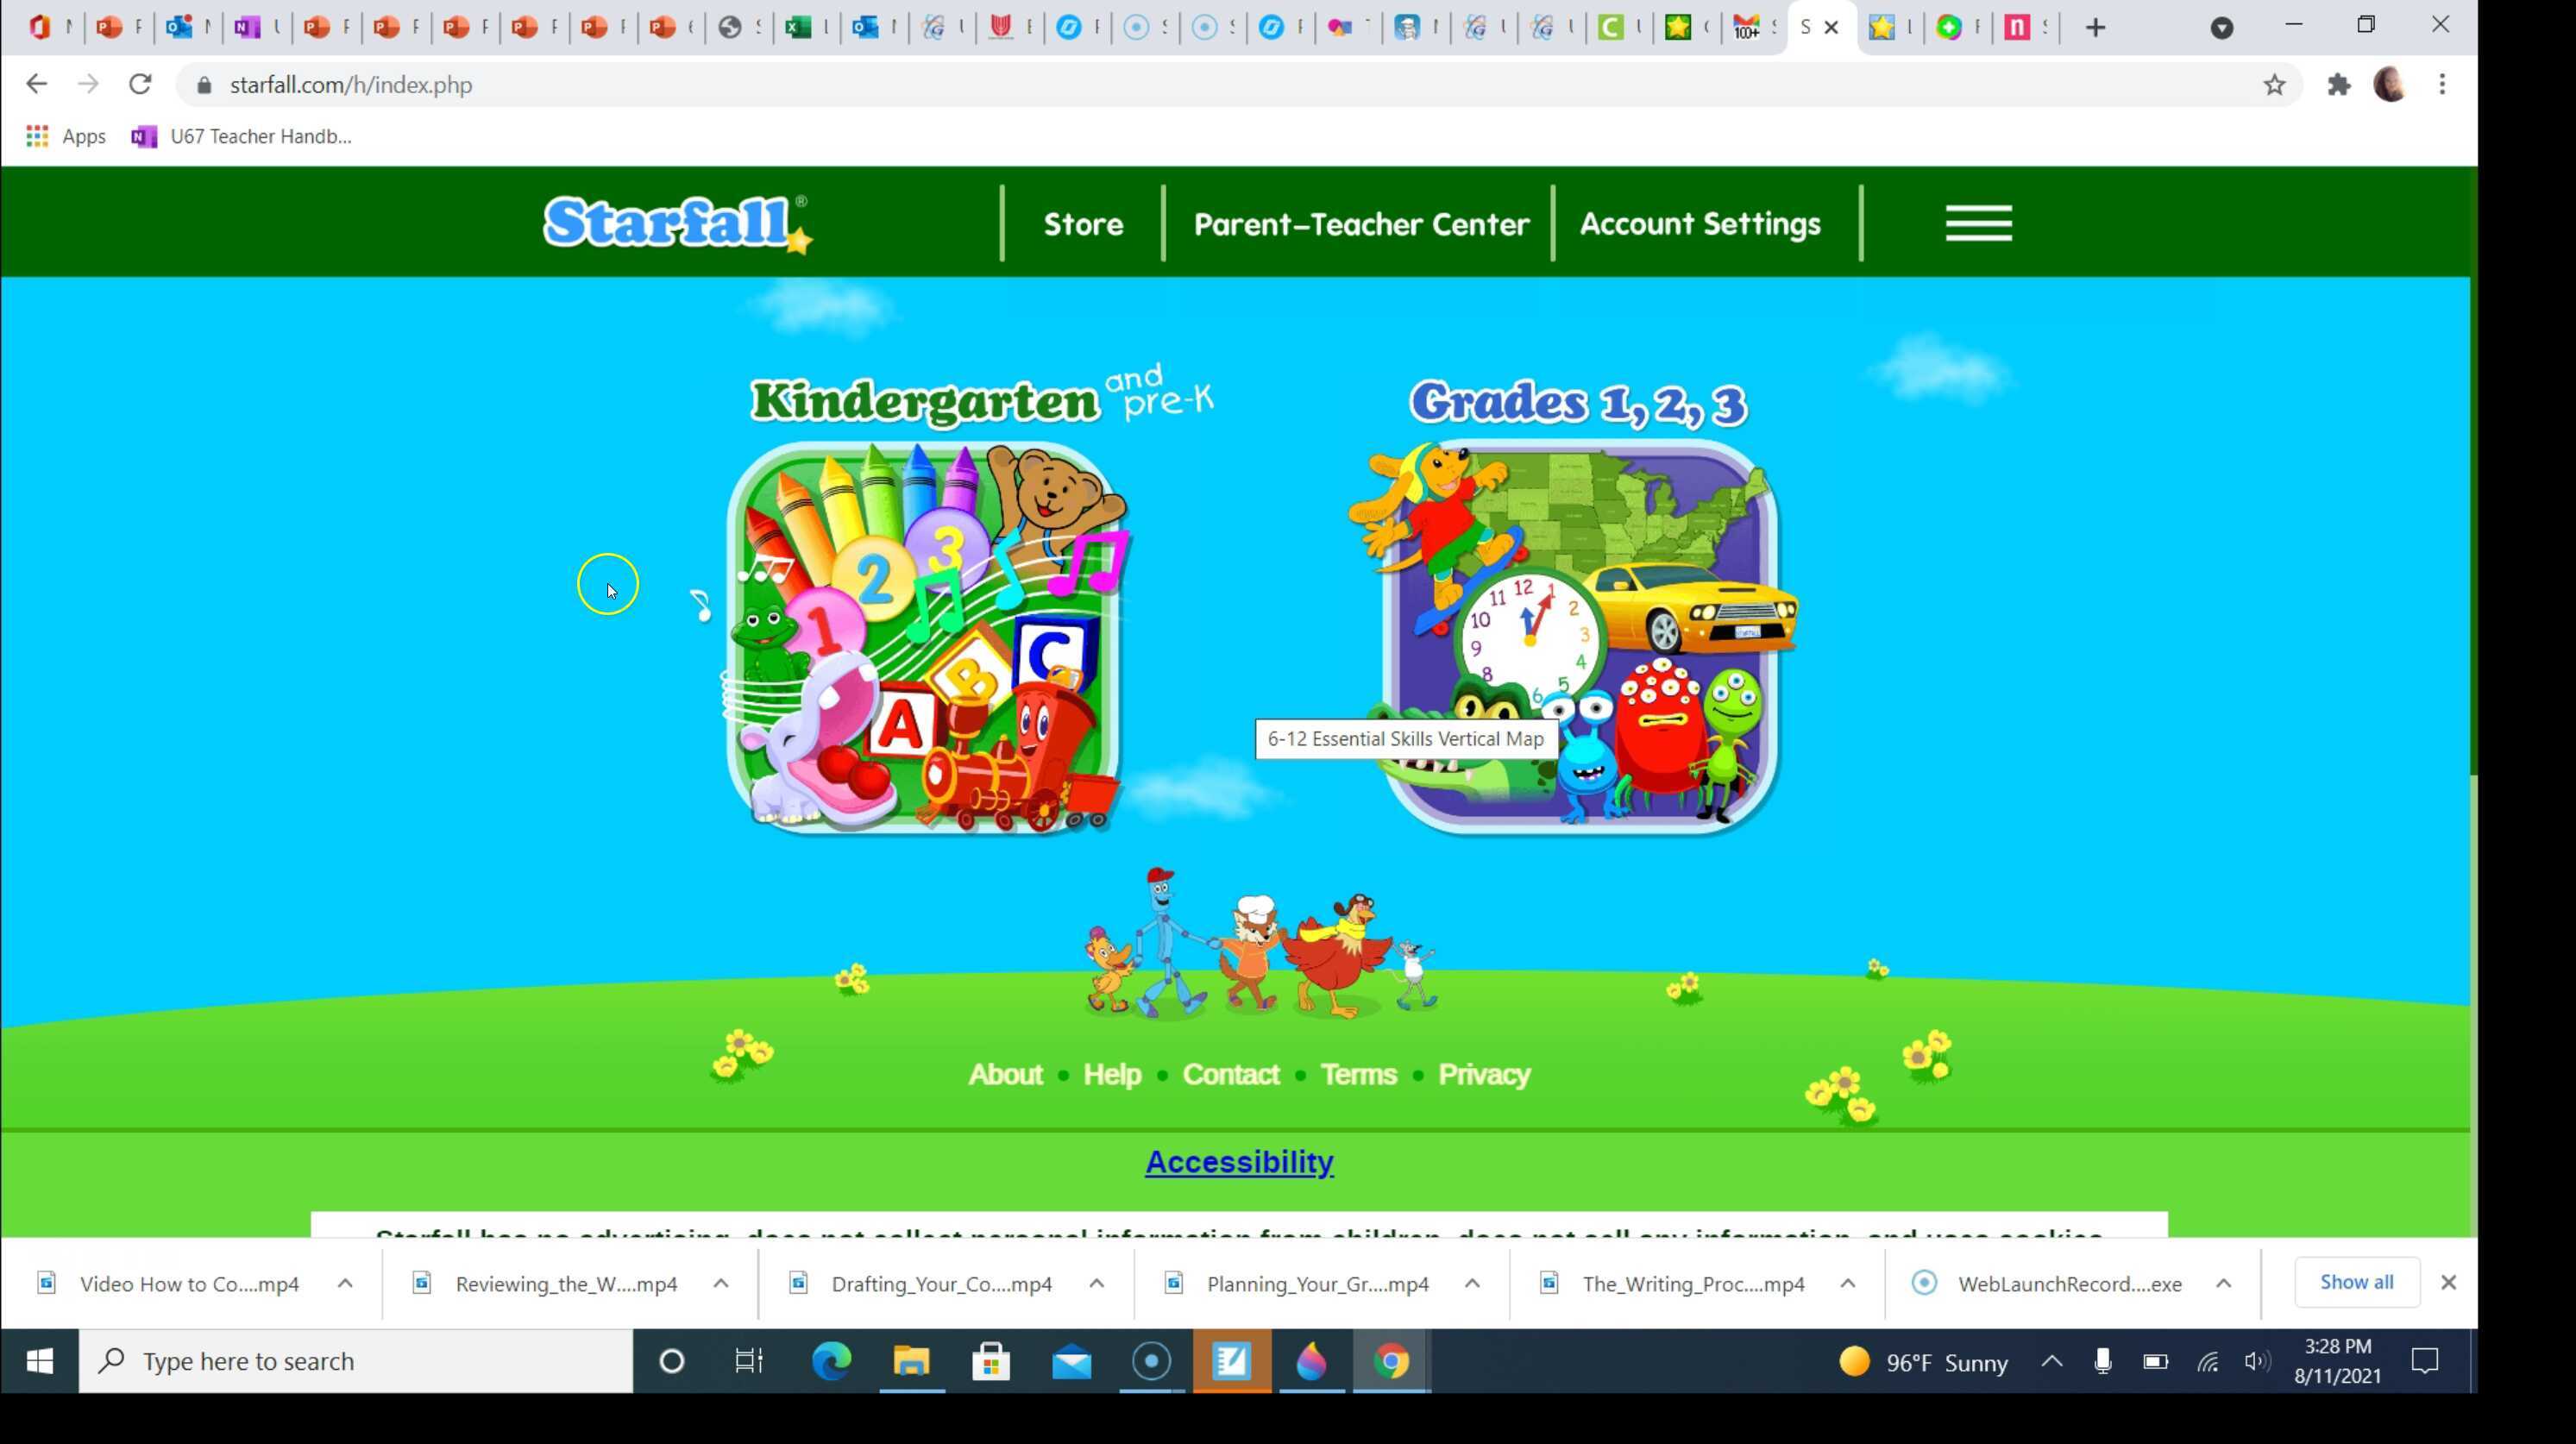Viewport: 2576px width, 1444px height.
Task: Expand options for Video How to Co....mp4
Action: click(345, 1283)
